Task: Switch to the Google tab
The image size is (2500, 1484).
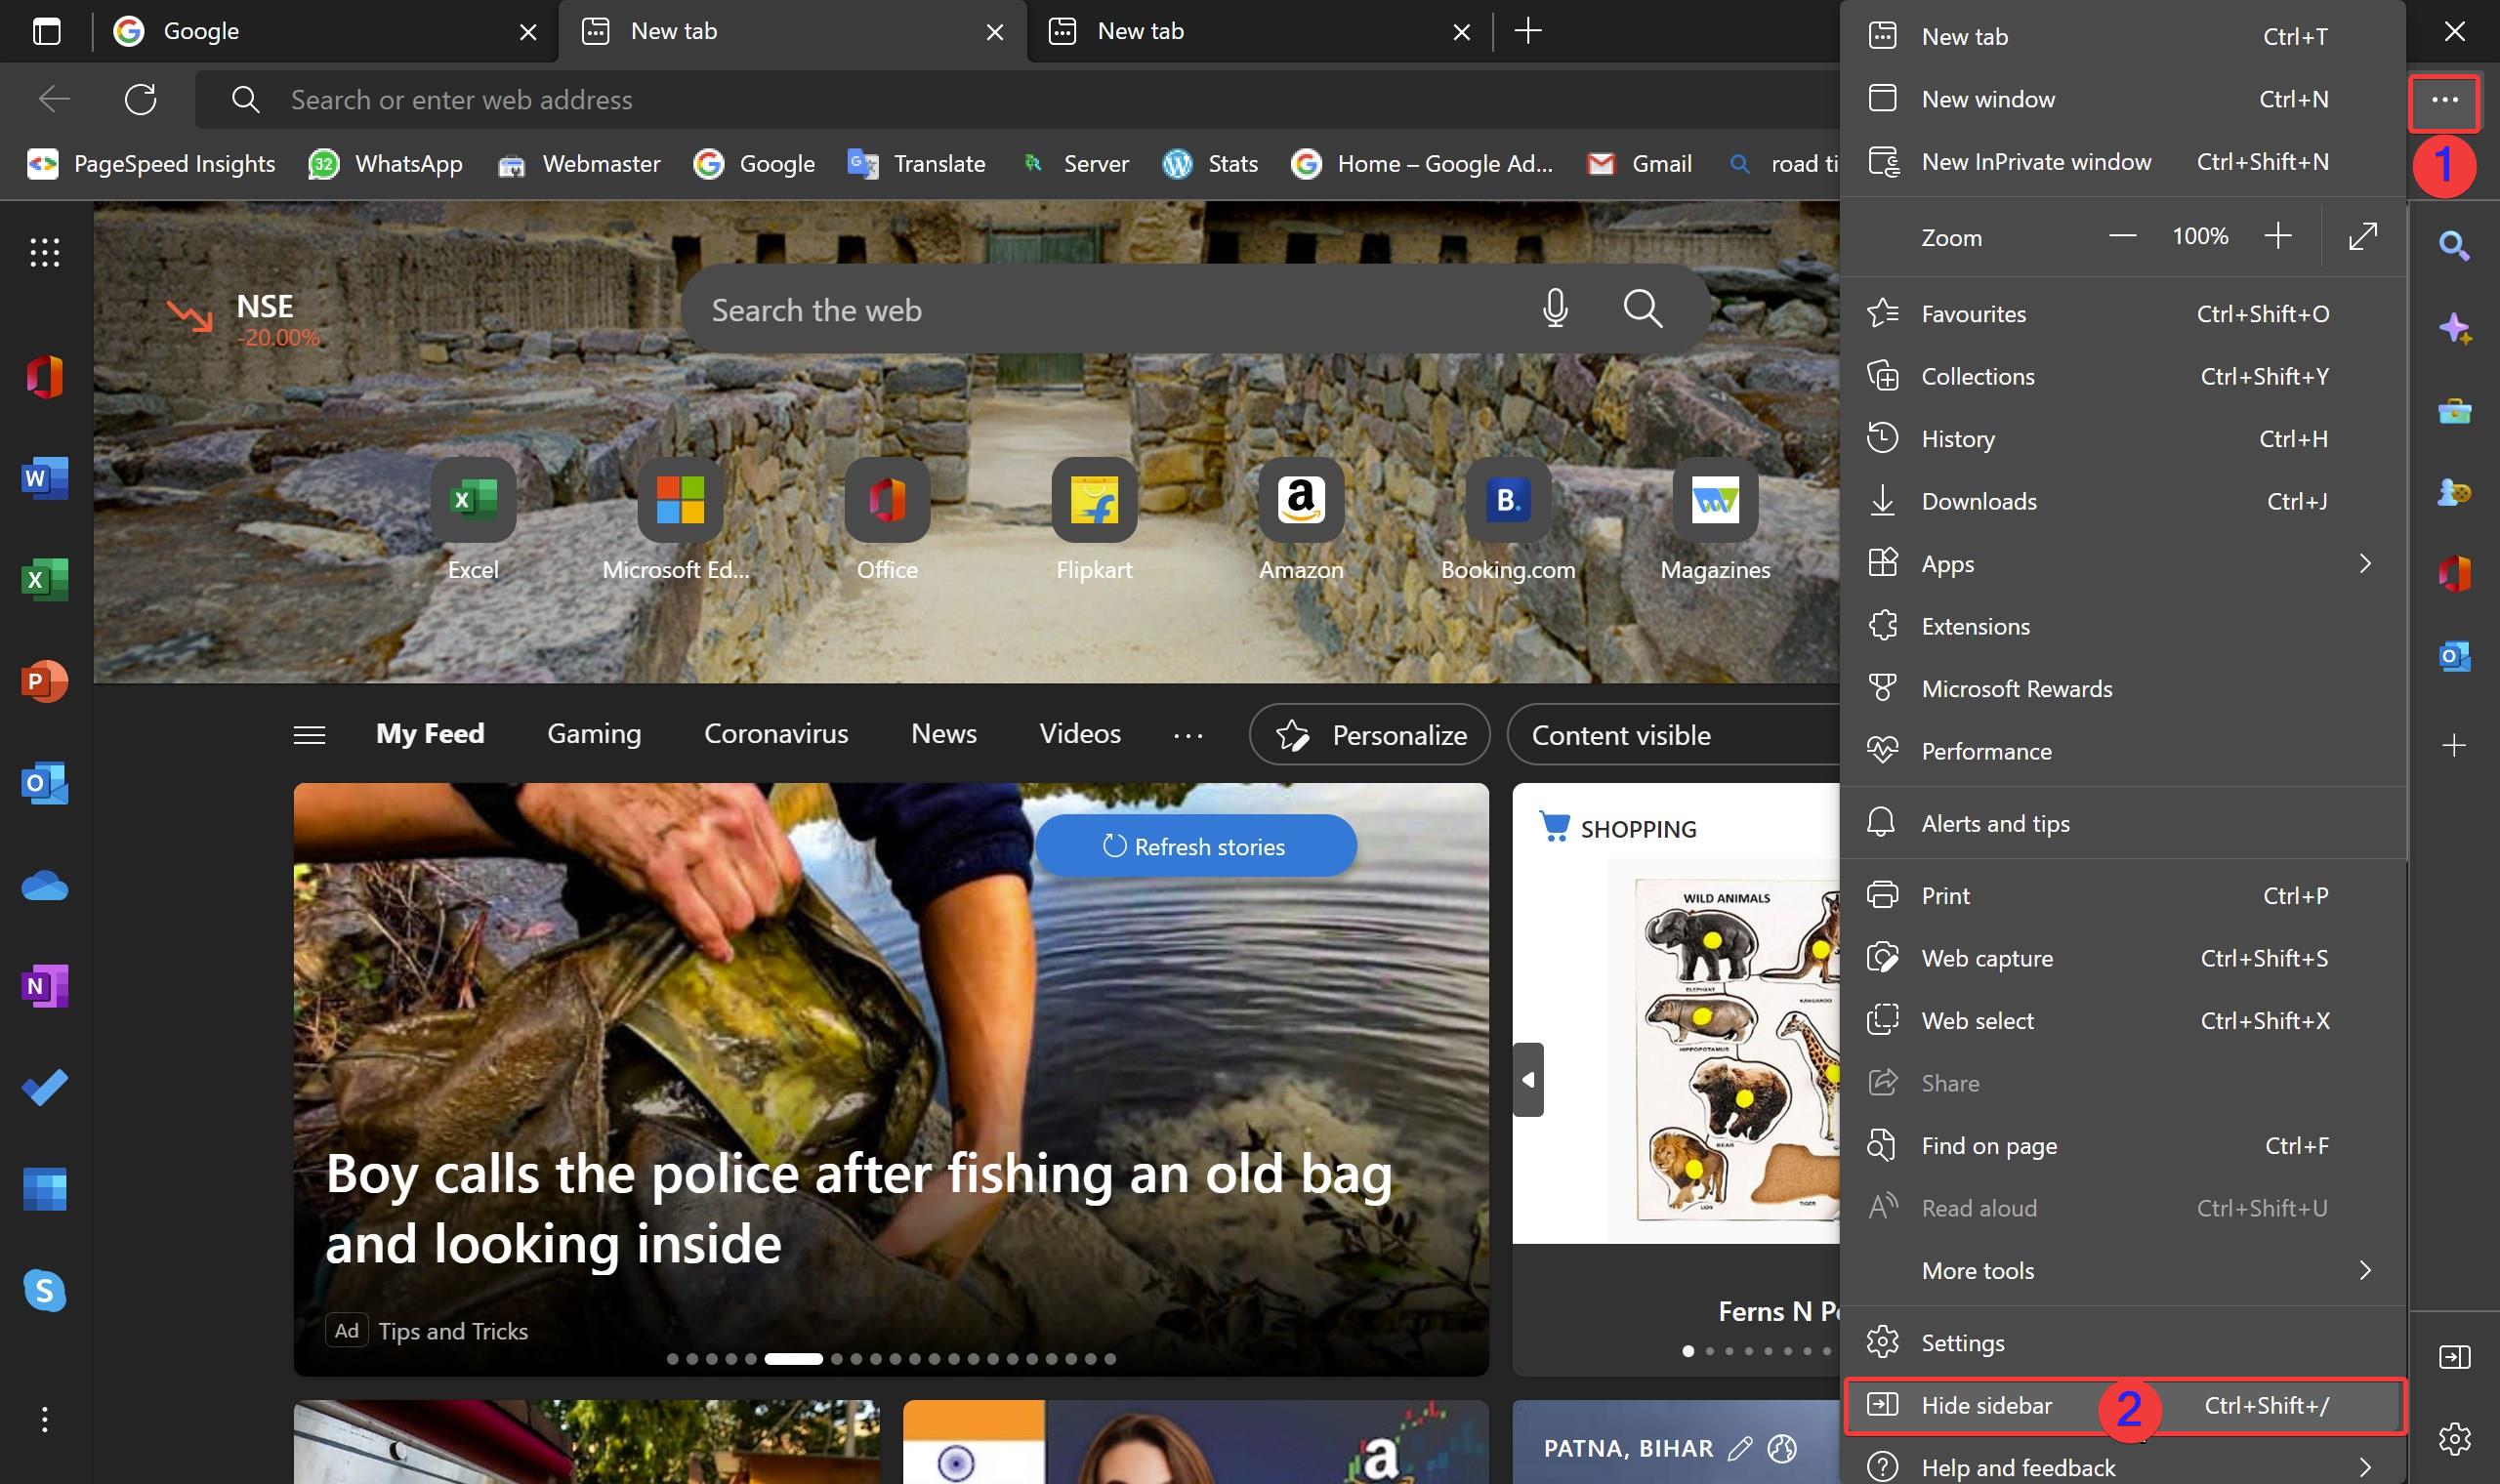Action: pos(200,31)
